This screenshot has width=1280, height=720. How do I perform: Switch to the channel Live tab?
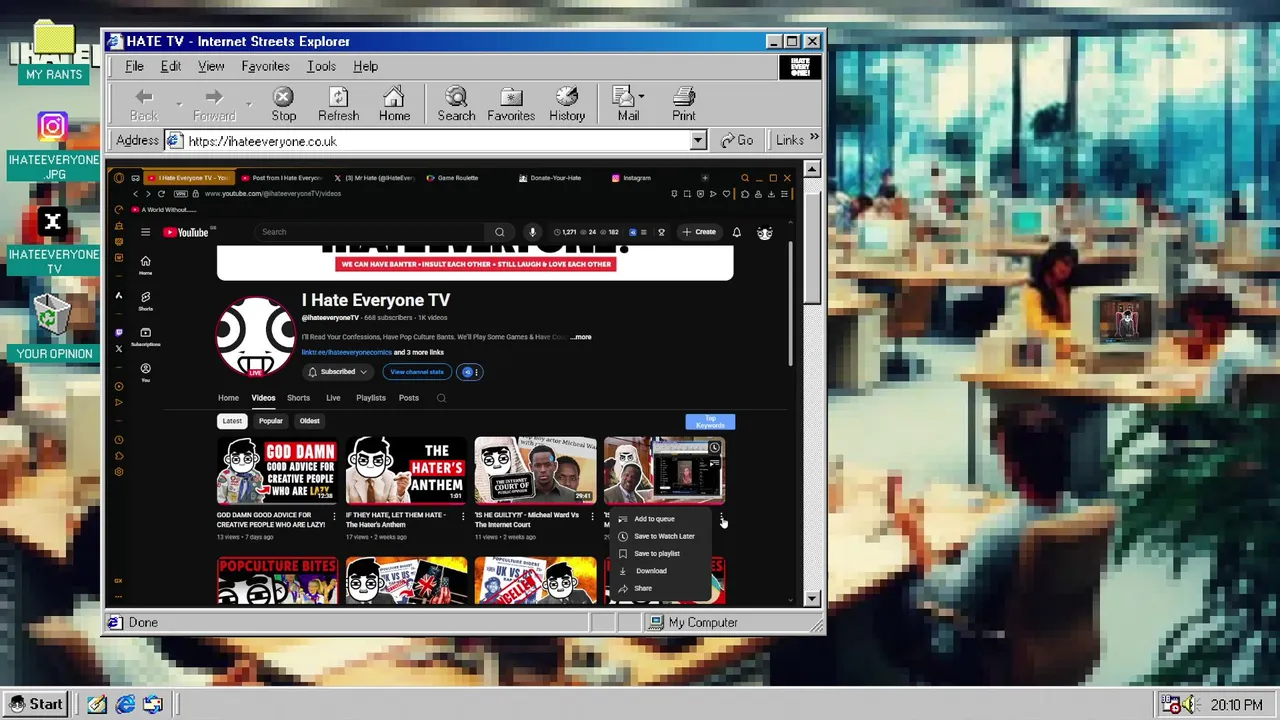[333, 398]
